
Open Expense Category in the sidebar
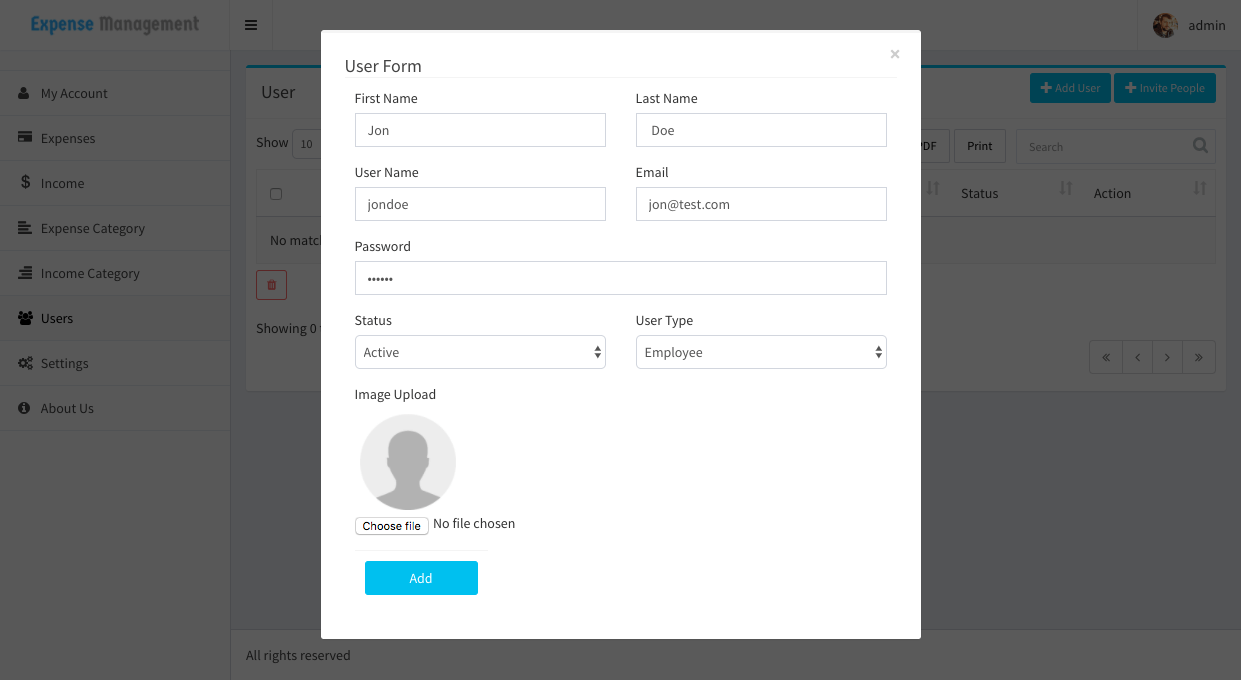(115, 228)
